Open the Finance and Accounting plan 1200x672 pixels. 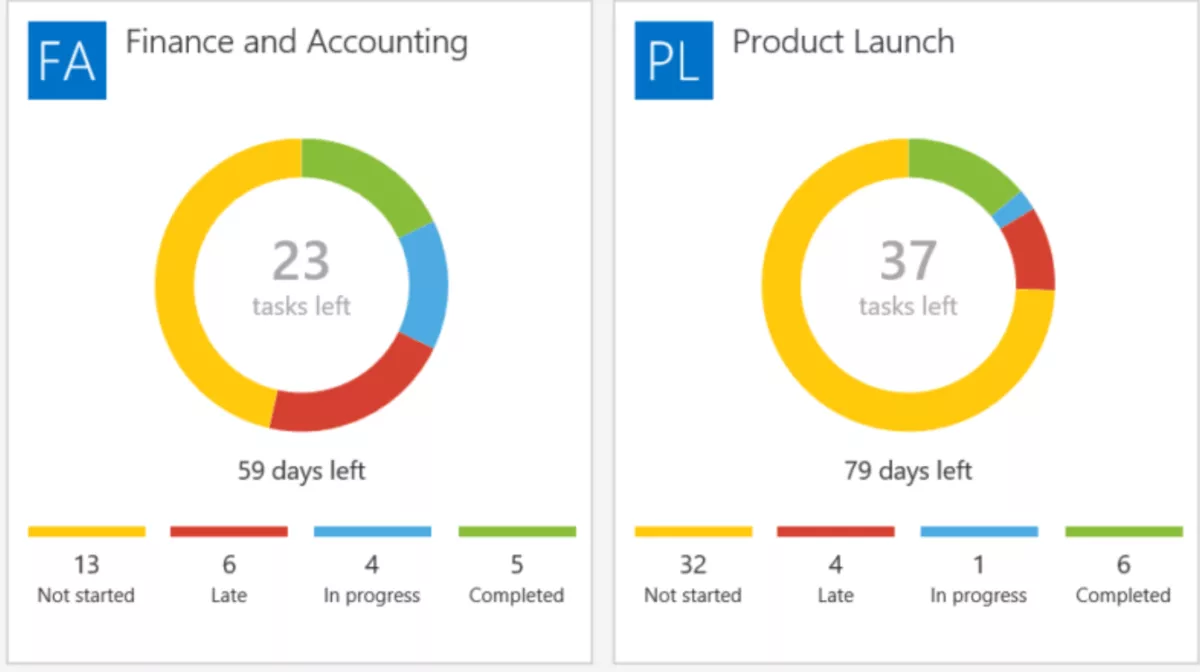click(x=296, y=42)
